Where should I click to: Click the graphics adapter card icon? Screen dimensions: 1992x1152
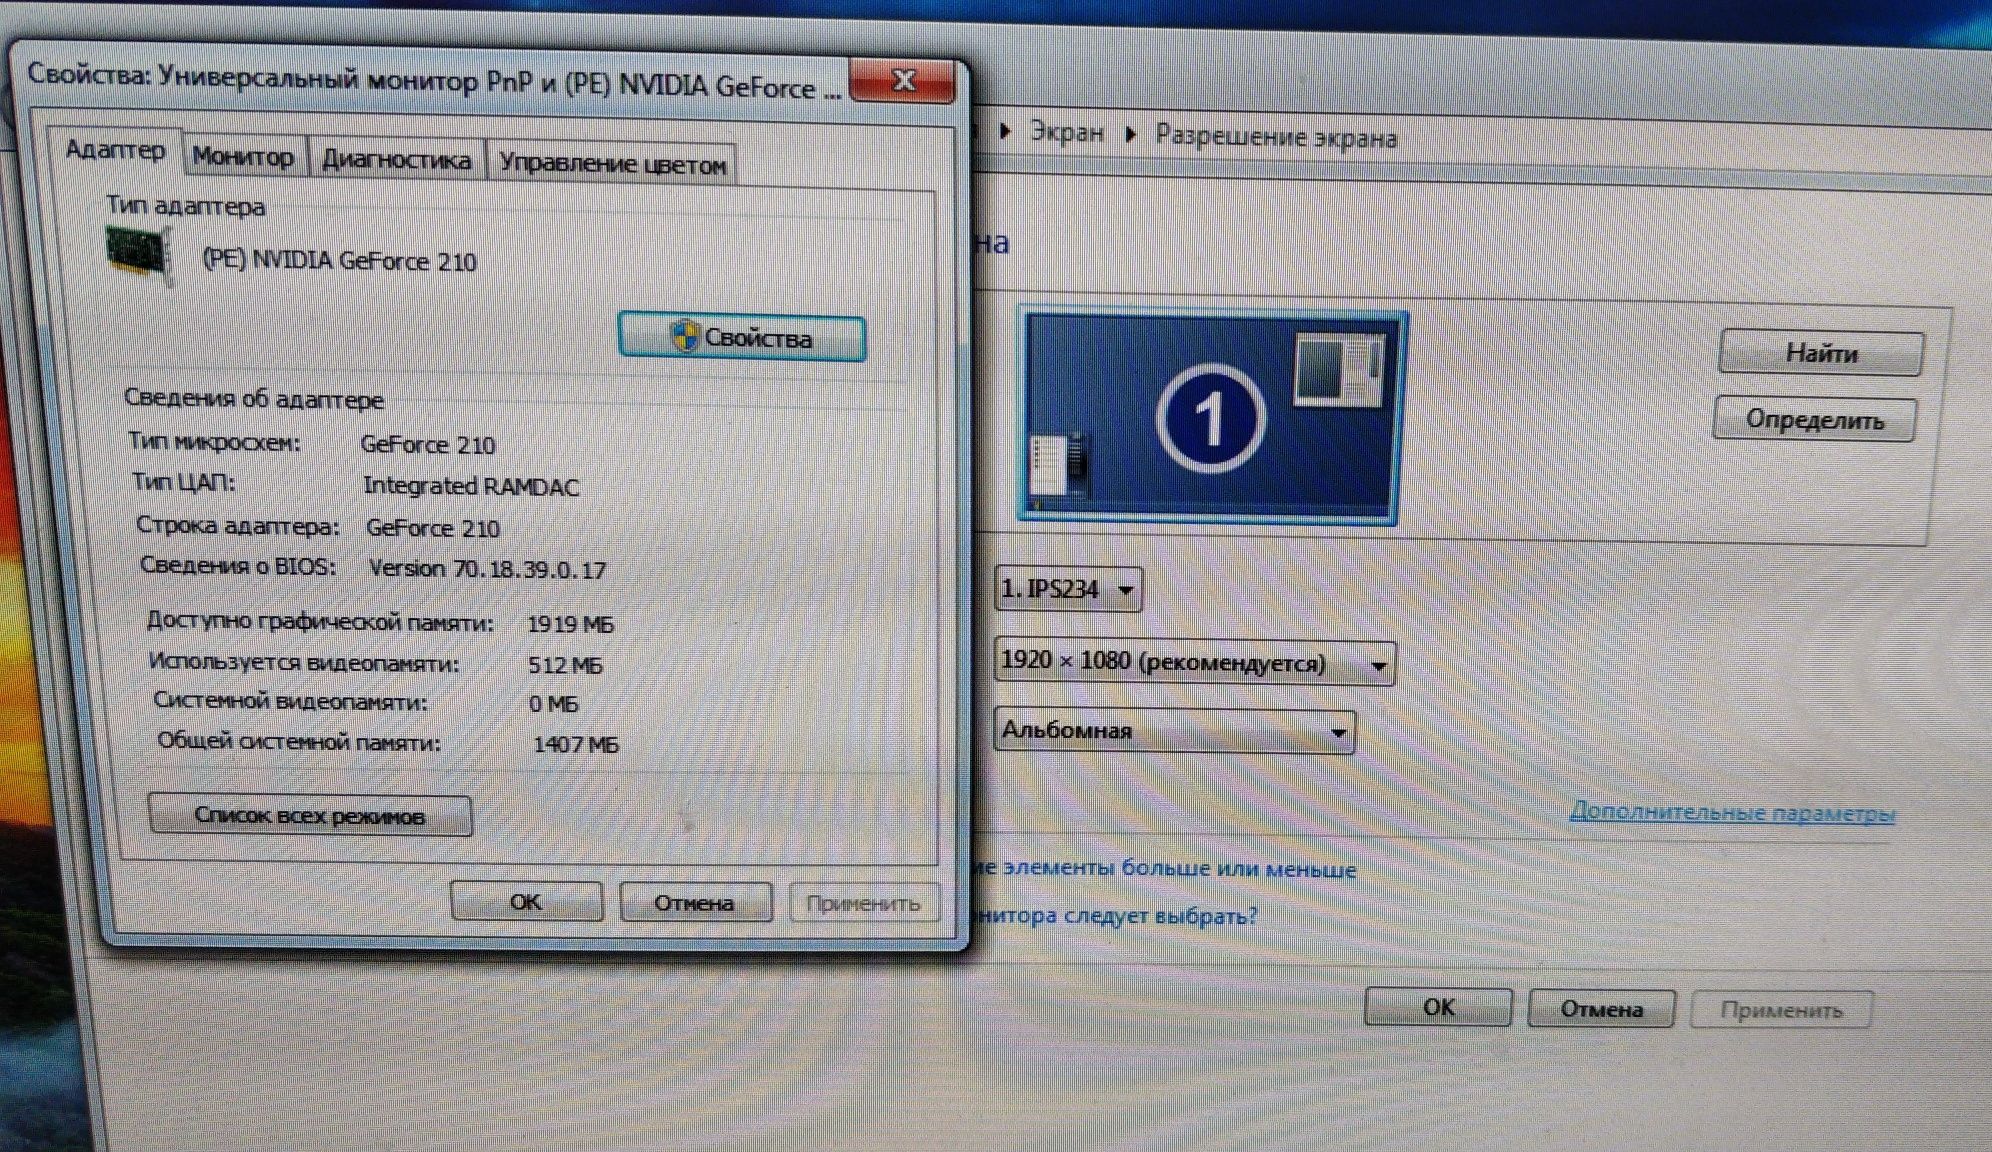pyautogui.click(x=139, y=254)
